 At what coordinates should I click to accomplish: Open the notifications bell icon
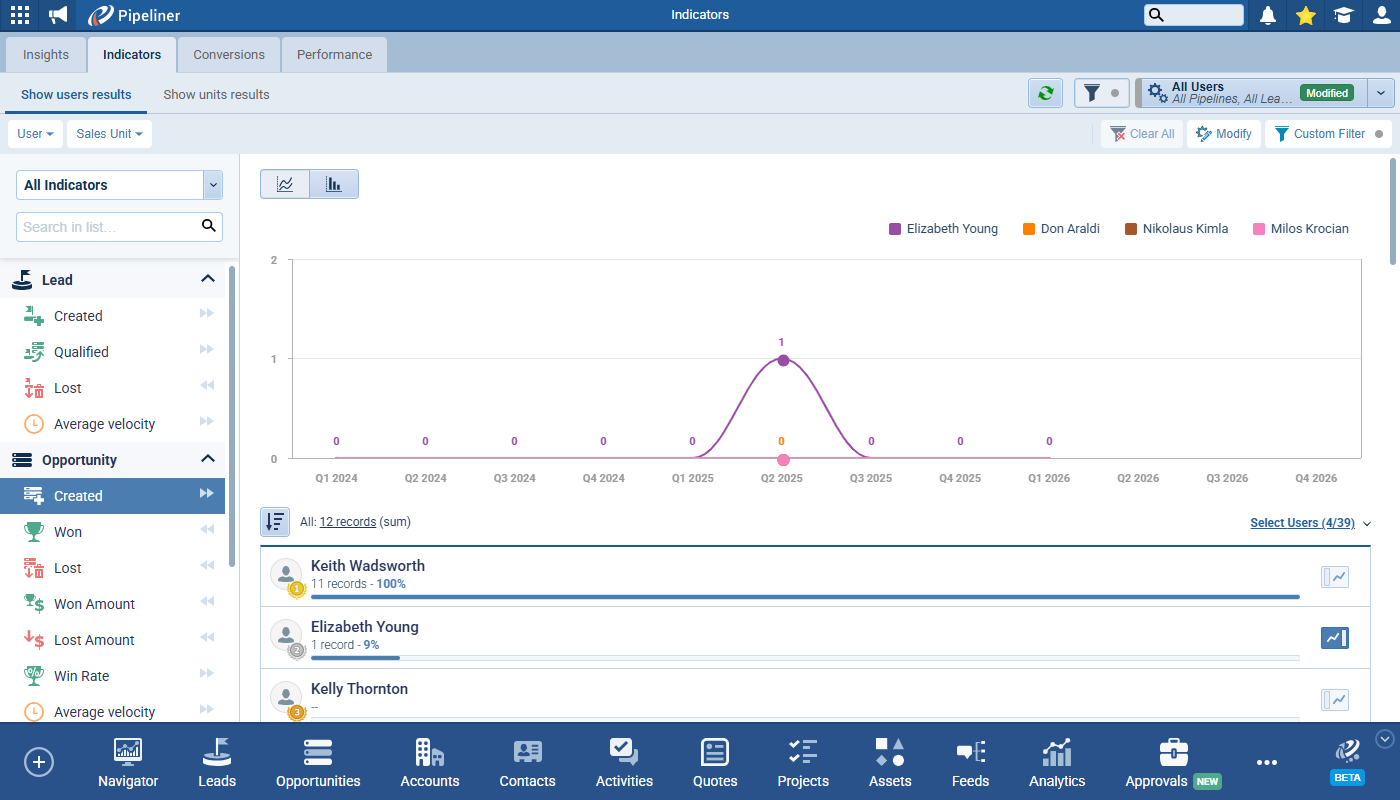point(1268,15)
